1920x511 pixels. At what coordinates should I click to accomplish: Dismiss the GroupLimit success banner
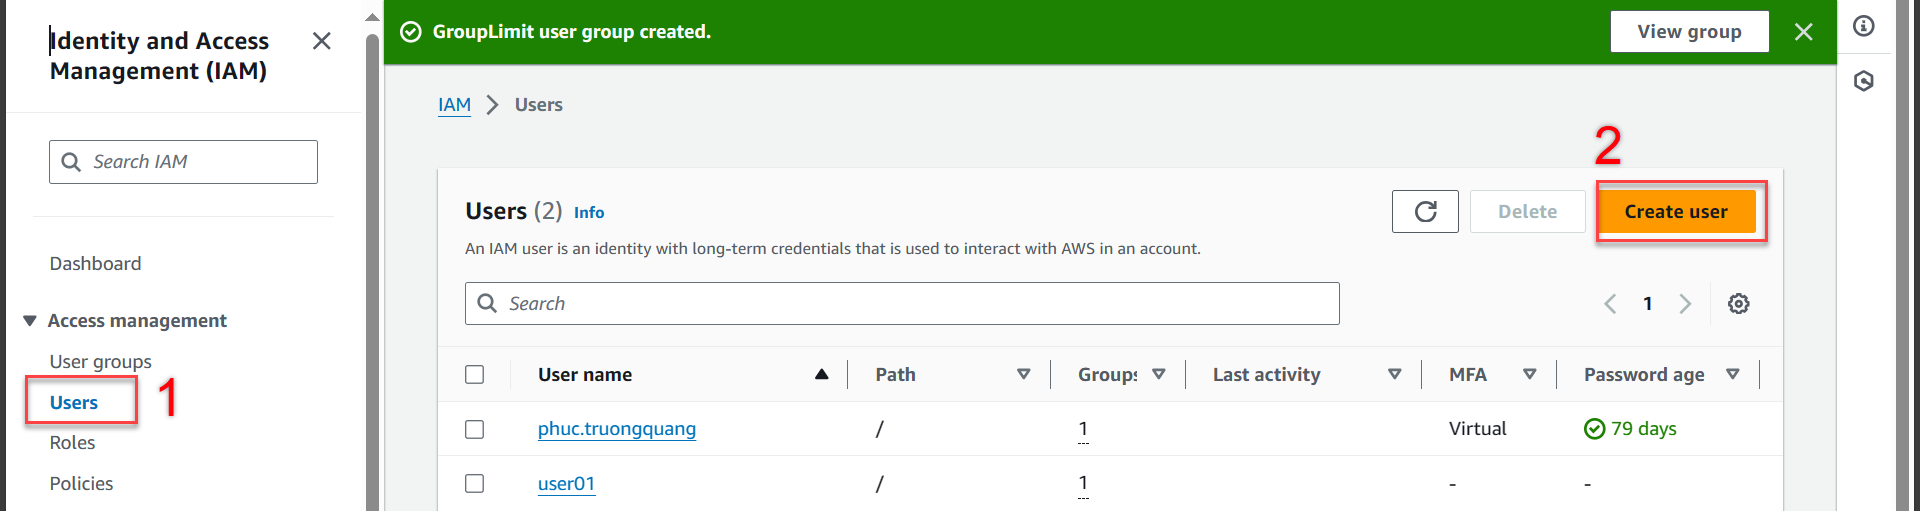(x=1803, y=32)
